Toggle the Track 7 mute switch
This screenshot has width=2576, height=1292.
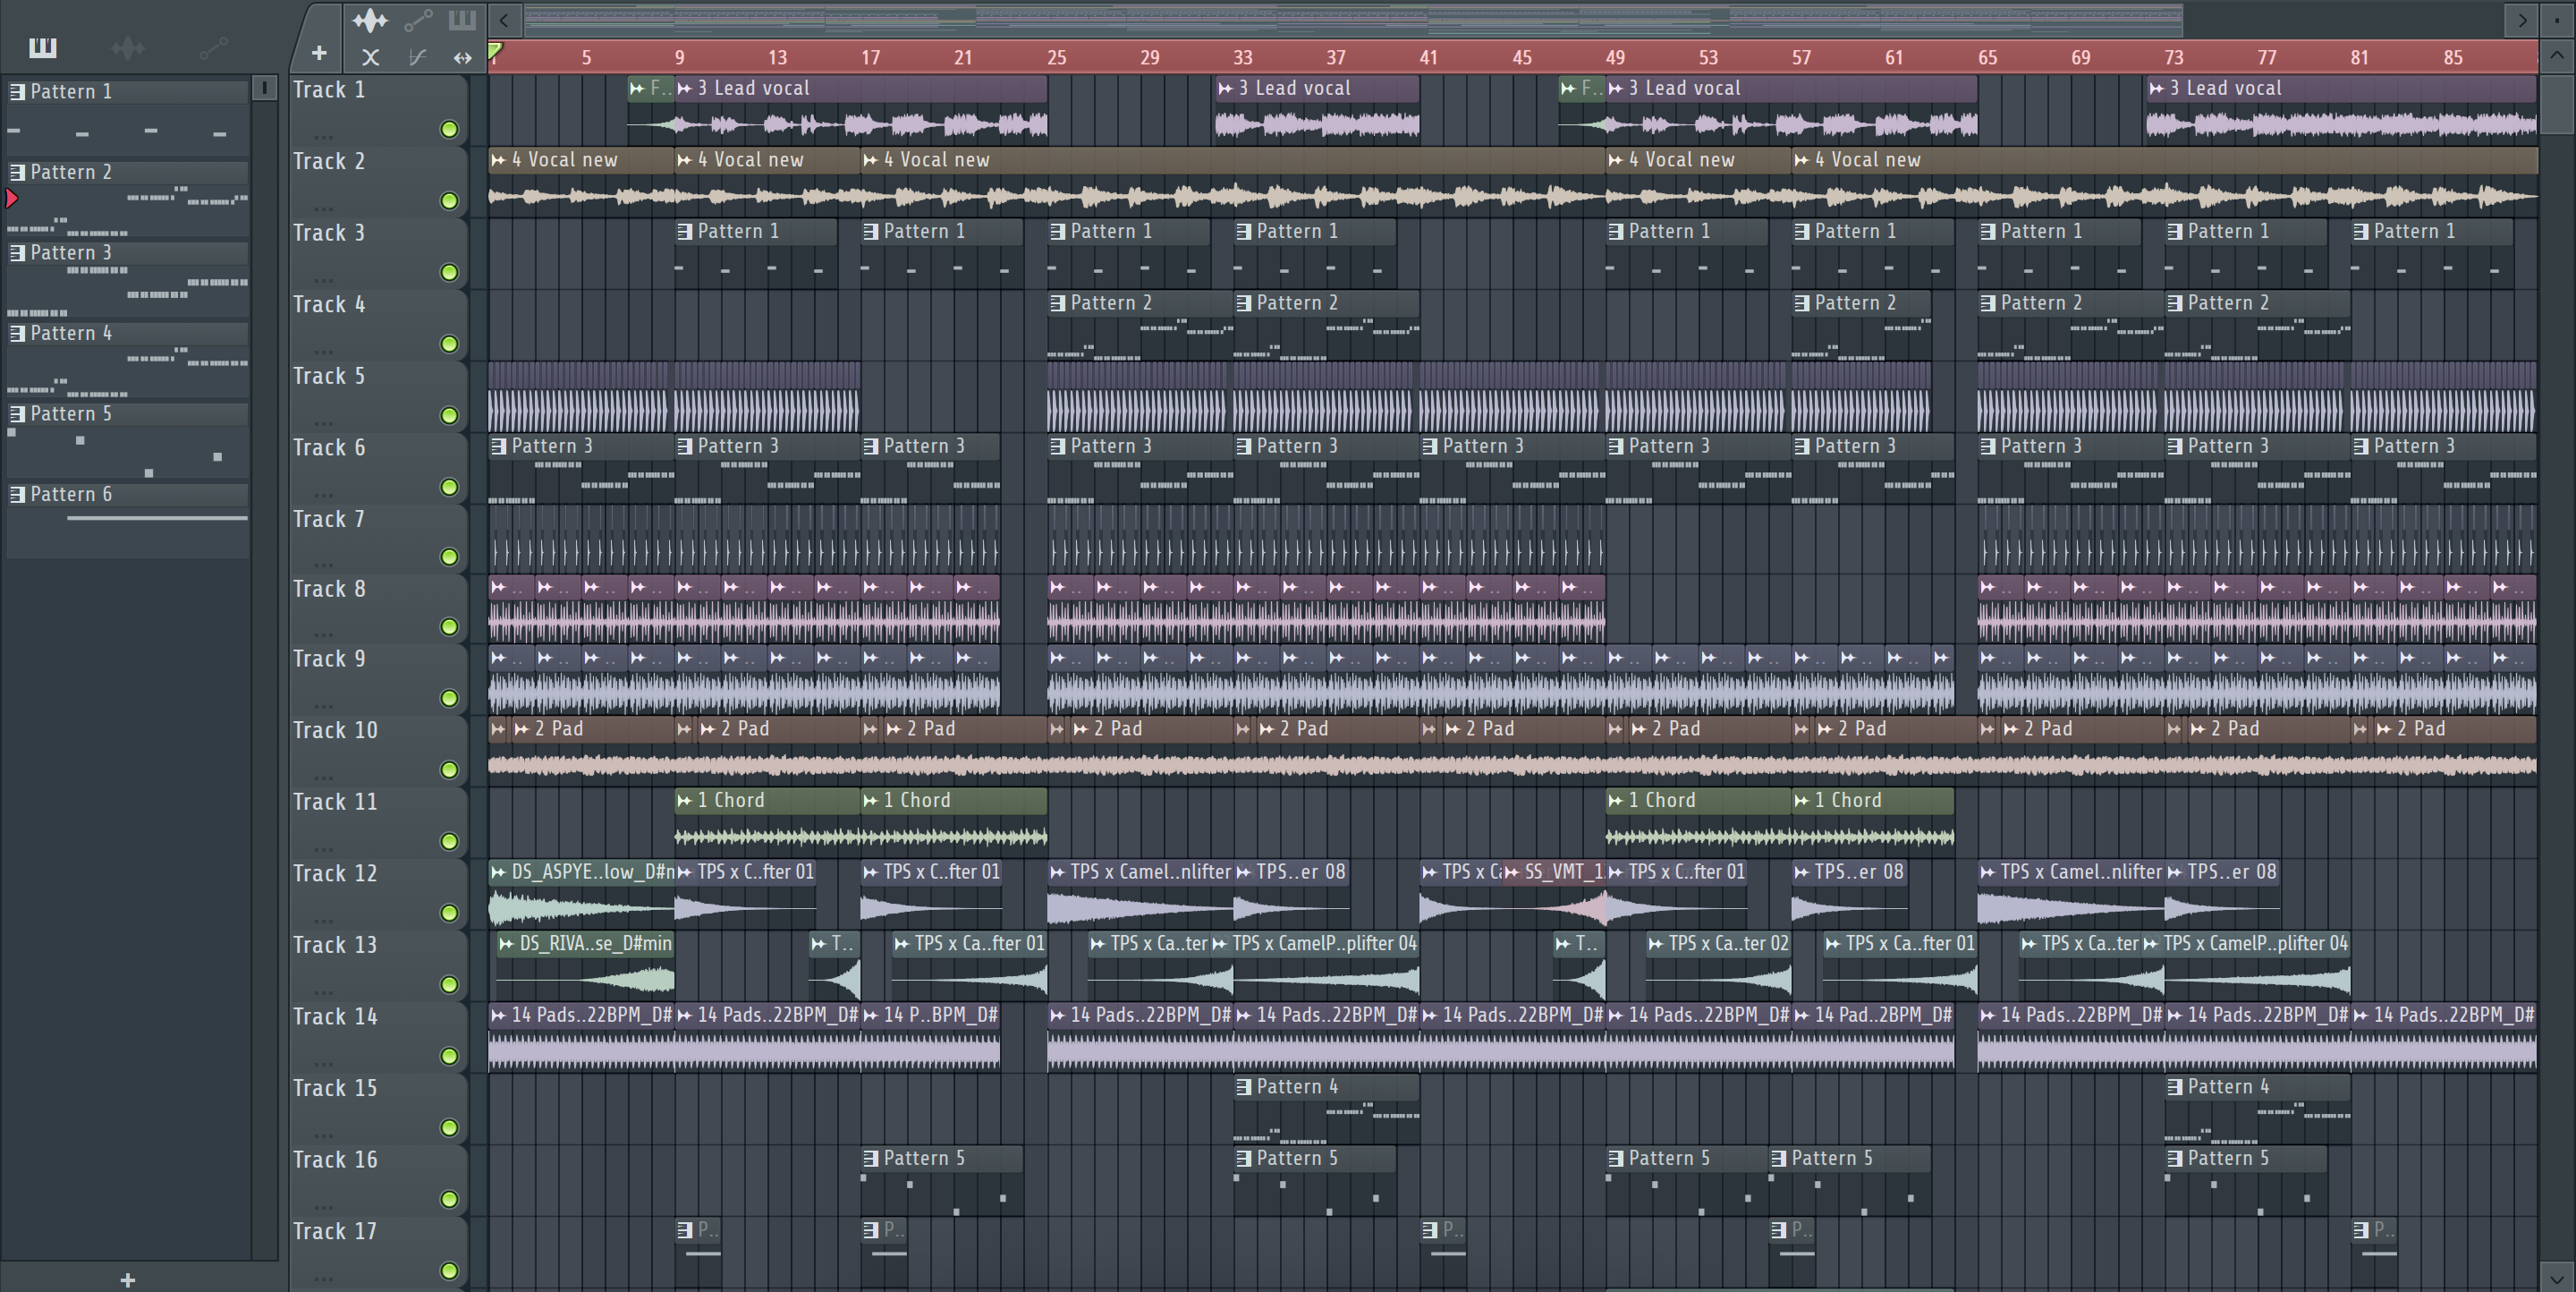[x=449, y=557]
